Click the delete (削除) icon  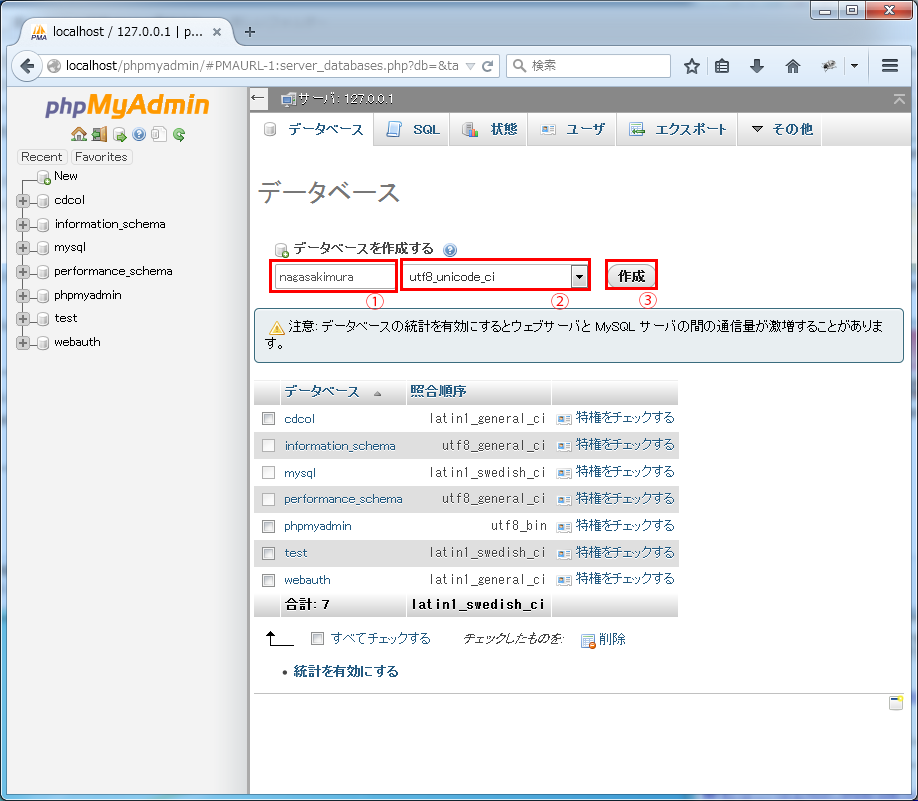(x=588, y=640)
